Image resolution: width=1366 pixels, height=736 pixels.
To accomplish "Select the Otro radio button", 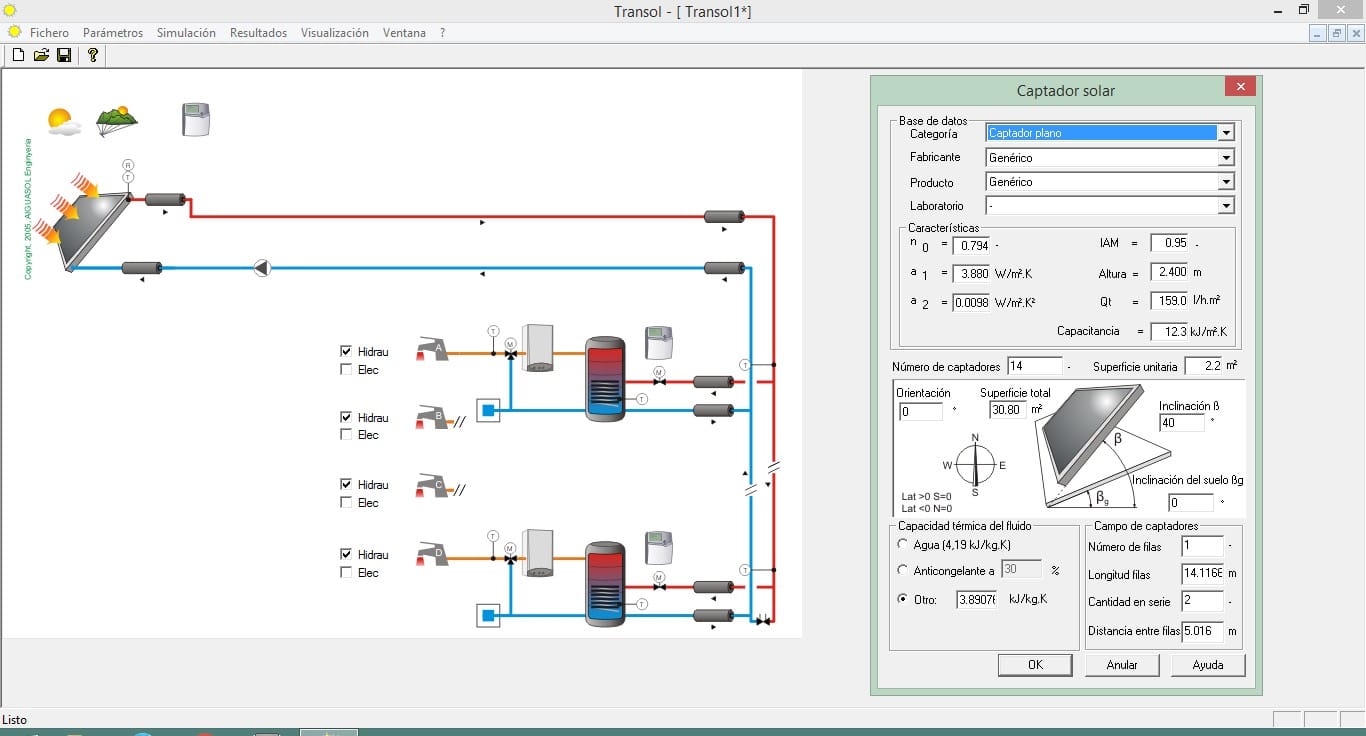I will [904, 599].
